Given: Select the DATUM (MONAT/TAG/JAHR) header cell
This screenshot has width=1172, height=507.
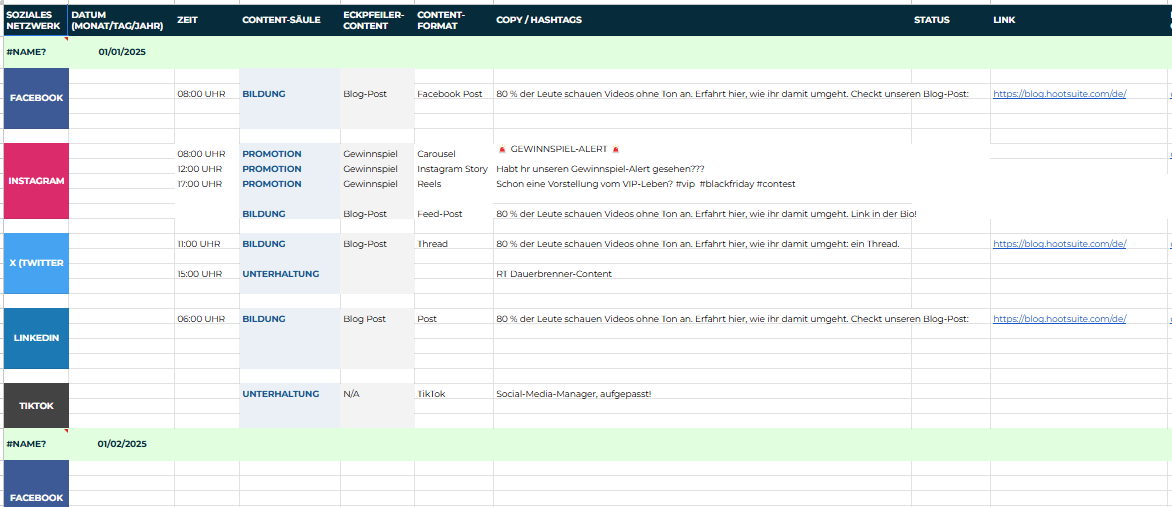Looking at the screenshot, I should (121, 20).
